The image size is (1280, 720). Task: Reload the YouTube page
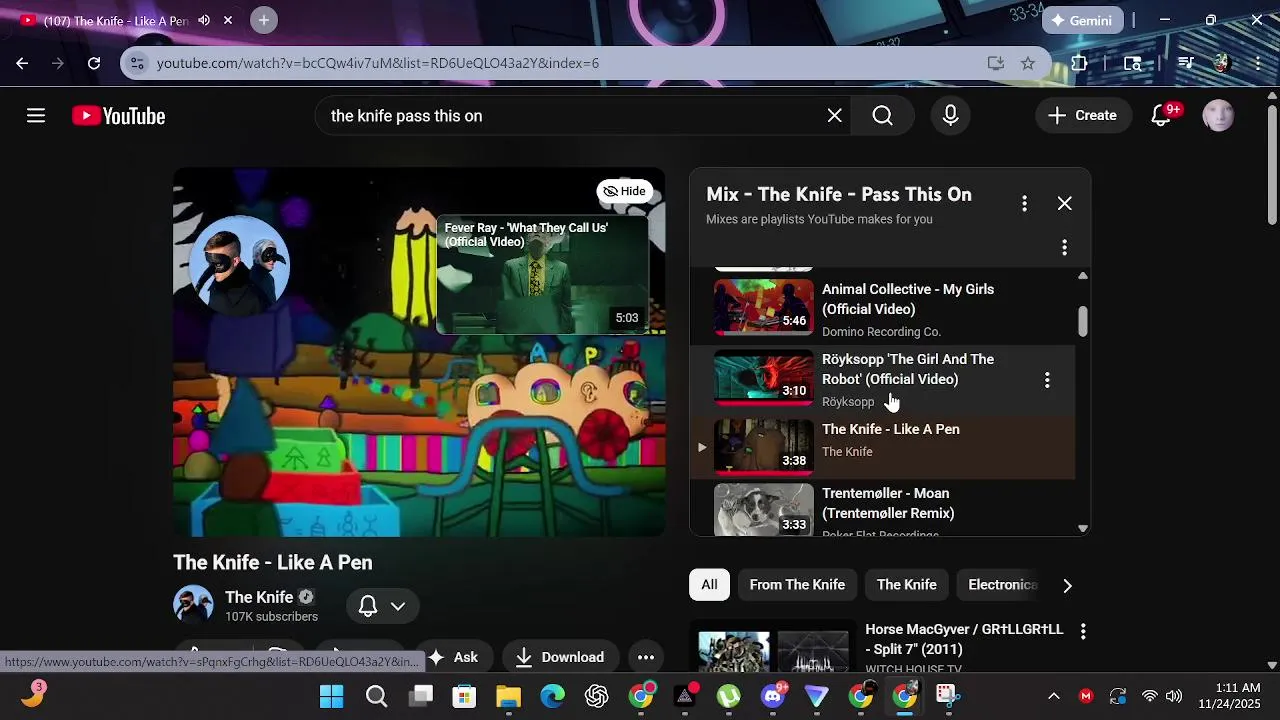coord(94,63)
